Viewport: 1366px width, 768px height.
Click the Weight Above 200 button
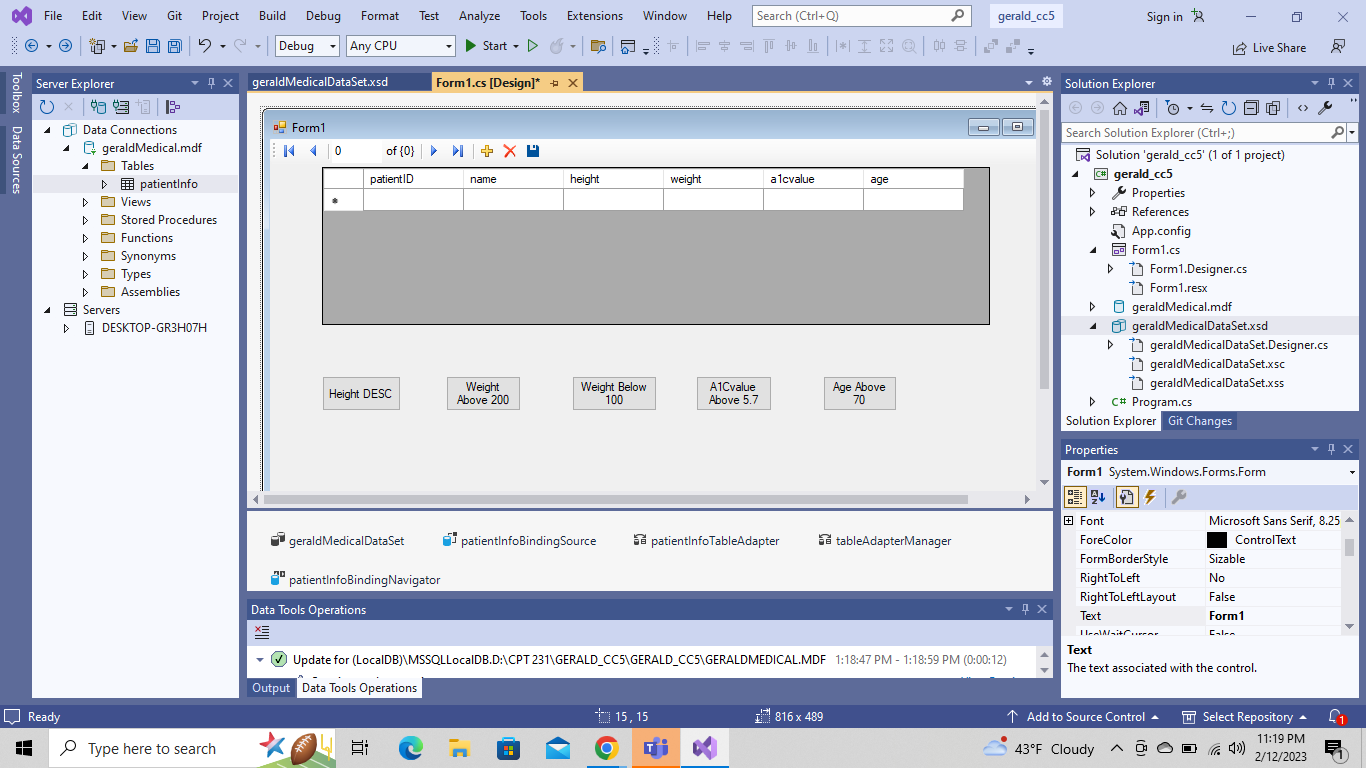point(483,393)
